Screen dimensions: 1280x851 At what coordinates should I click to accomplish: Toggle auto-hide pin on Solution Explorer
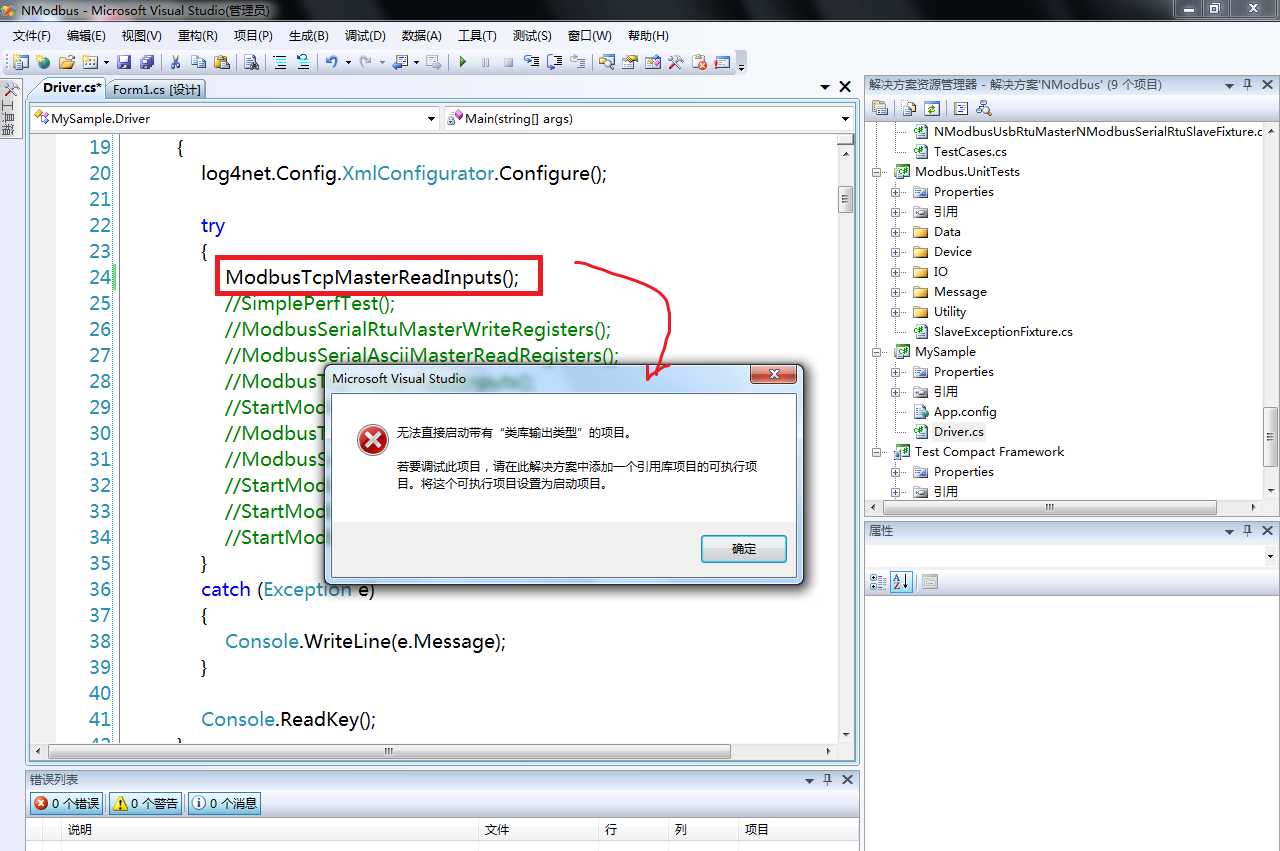[1247, 86]
